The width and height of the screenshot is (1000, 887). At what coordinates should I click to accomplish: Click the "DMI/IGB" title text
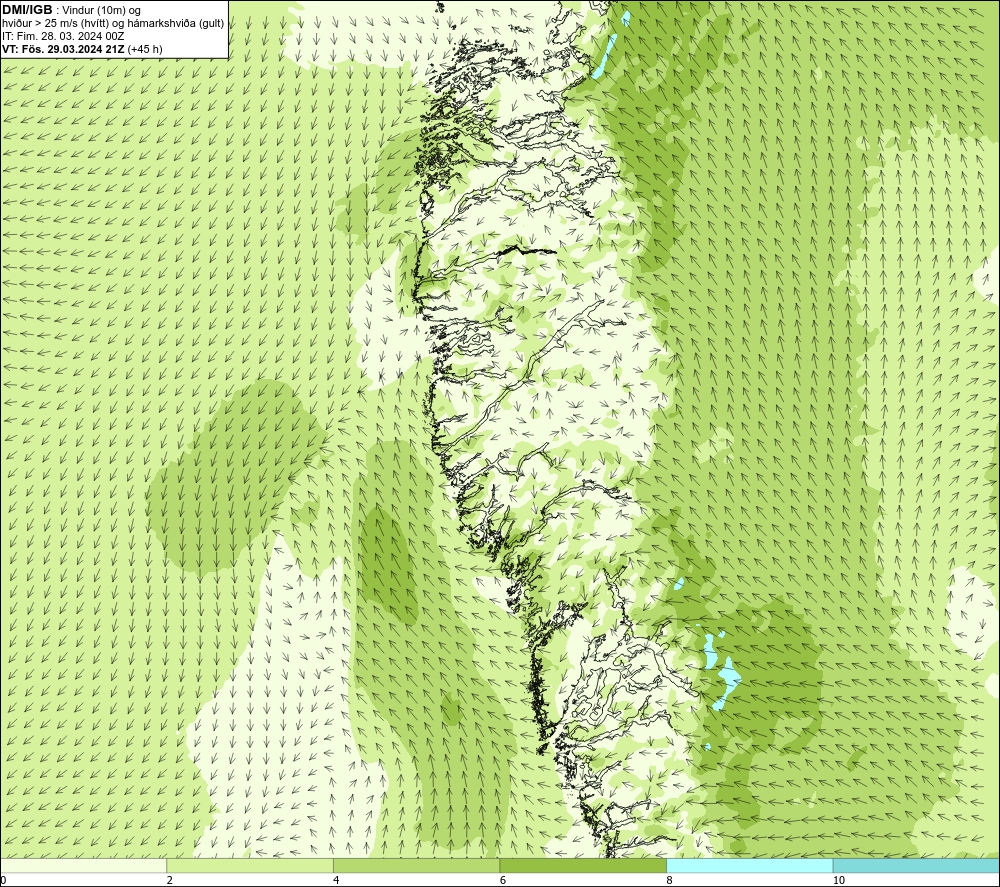27,10
